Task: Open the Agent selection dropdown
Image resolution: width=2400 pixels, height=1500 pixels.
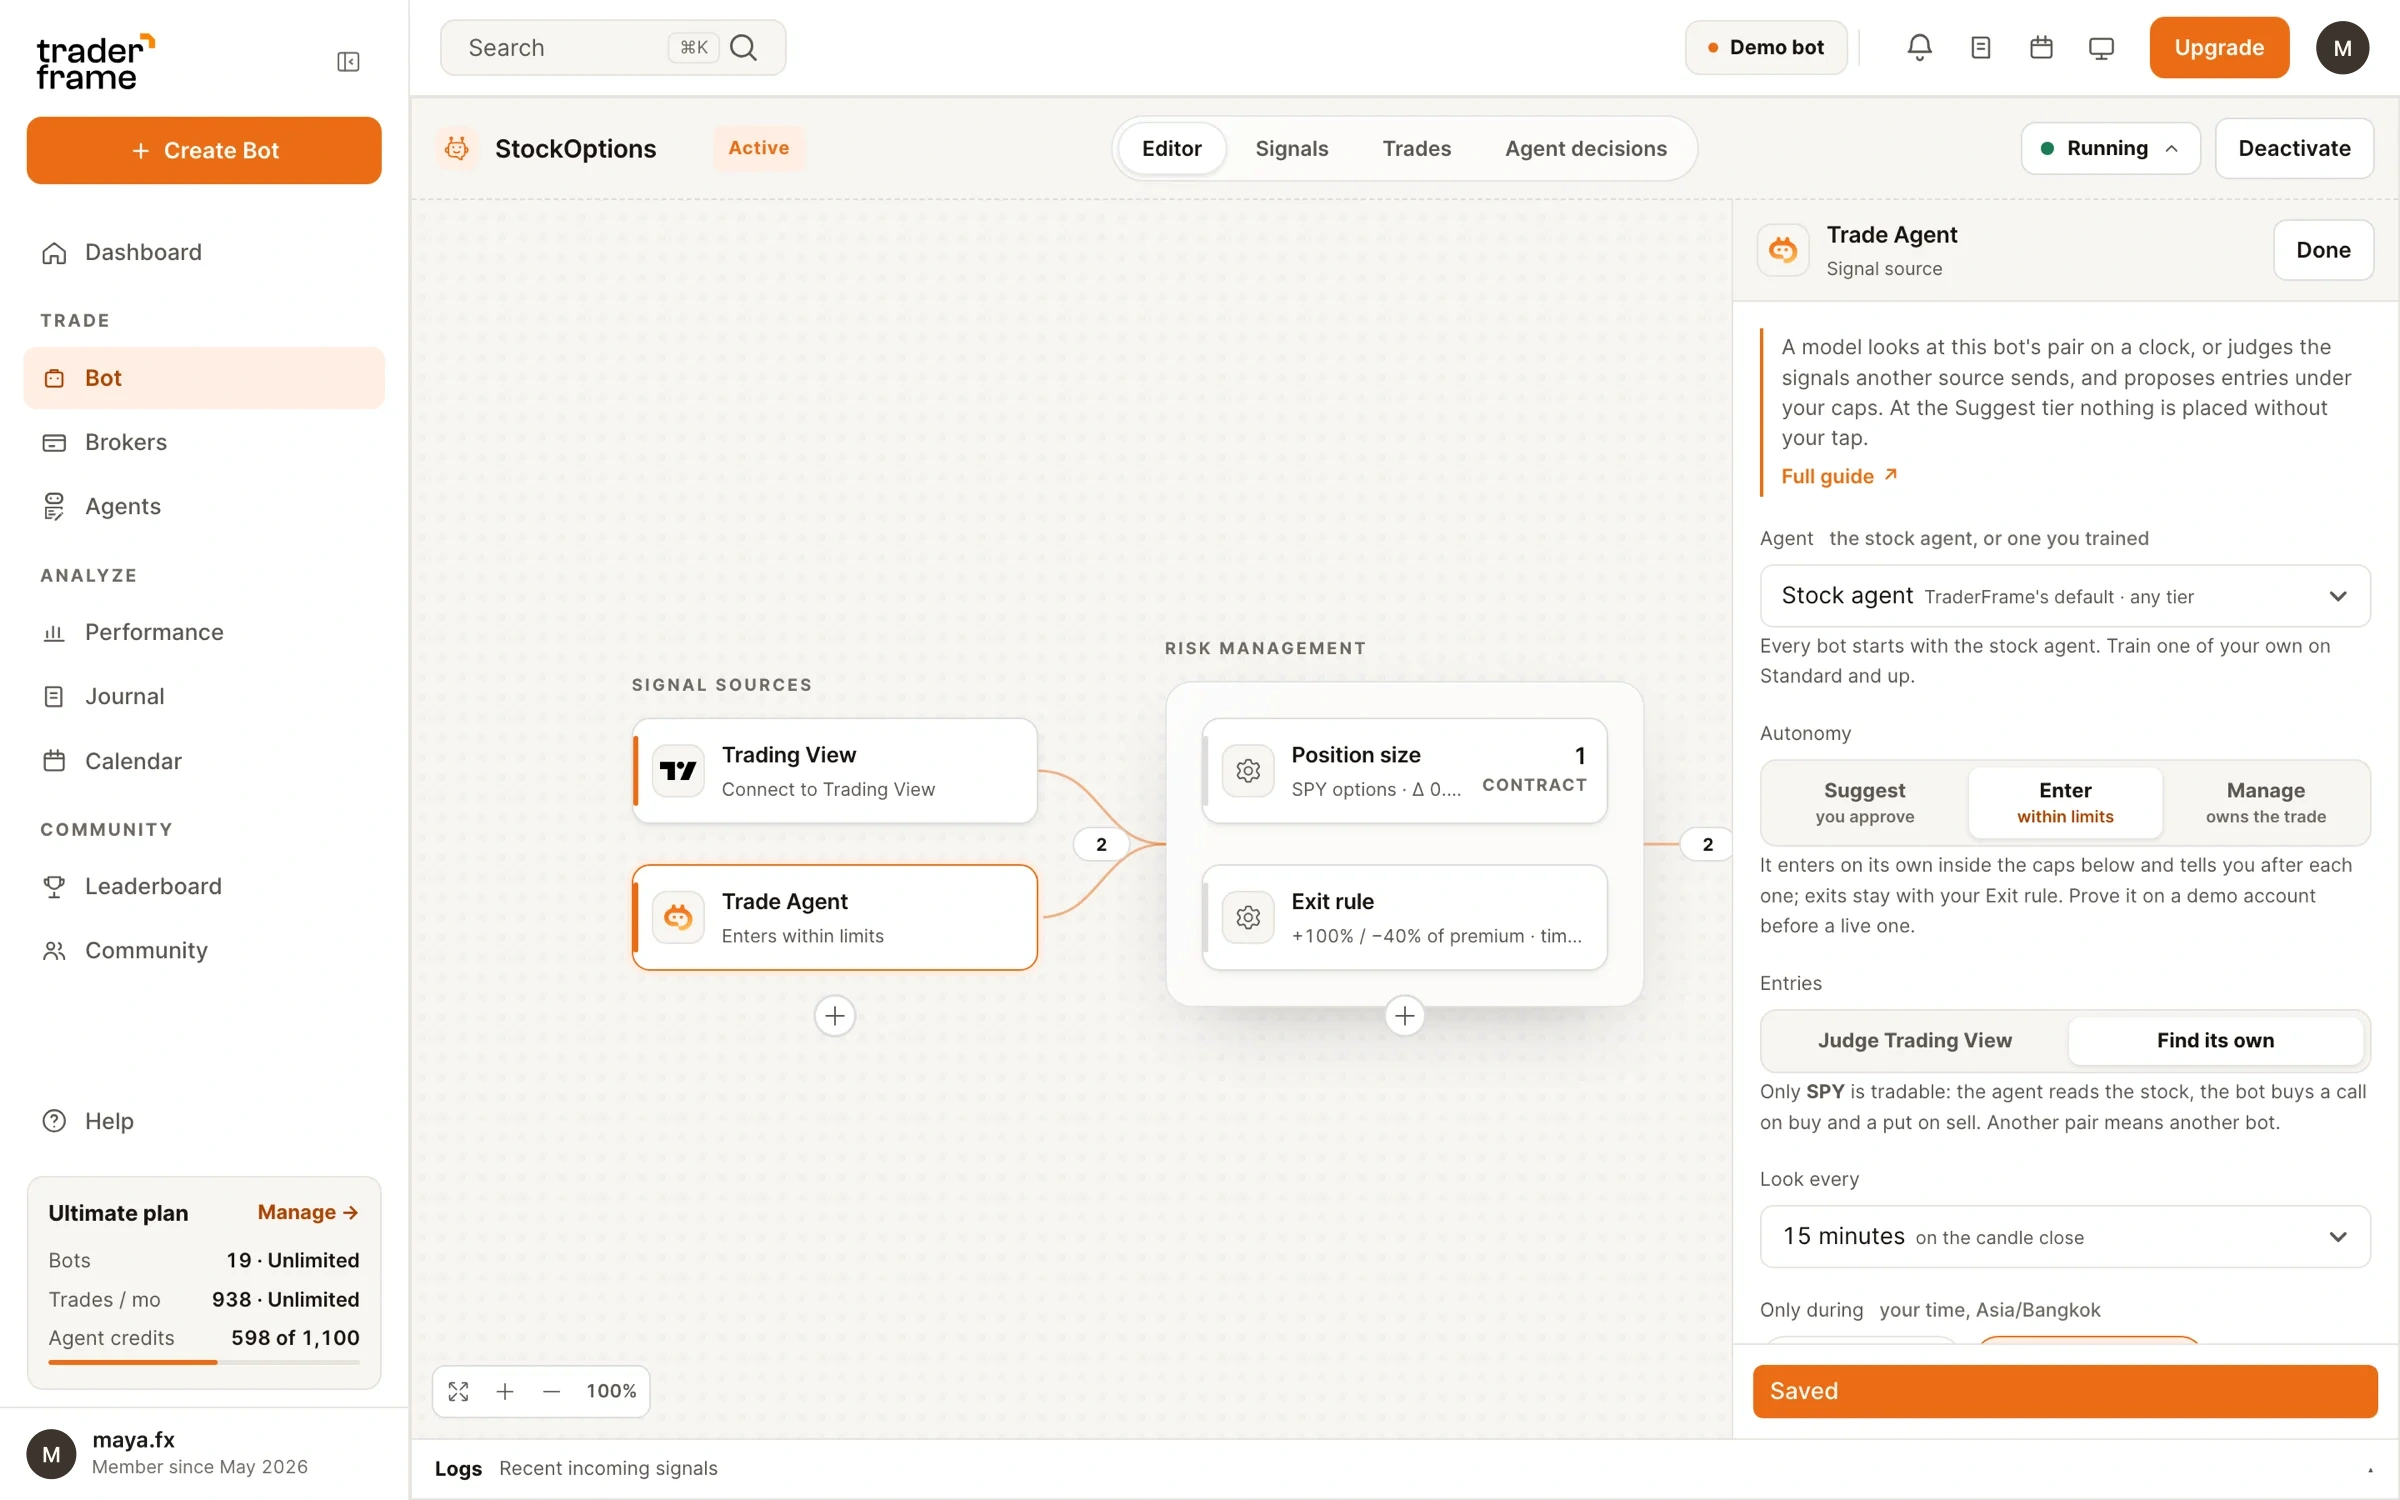Action: pos(2064,596)
